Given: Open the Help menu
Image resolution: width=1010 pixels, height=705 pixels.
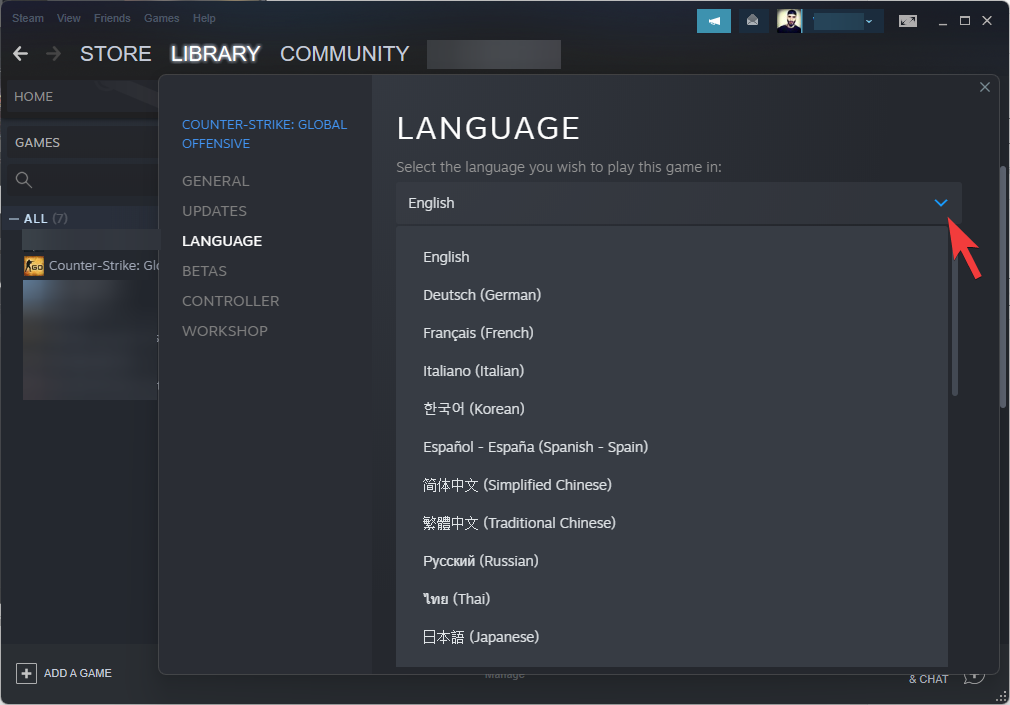Looking at the screenshot, I should (204, 18).
